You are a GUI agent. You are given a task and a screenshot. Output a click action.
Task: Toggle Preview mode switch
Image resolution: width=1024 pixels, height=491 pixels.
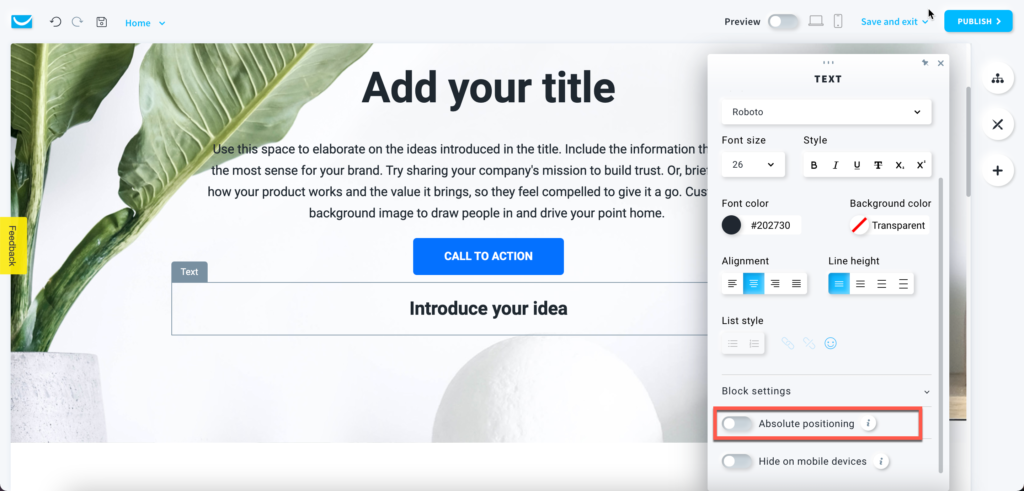point(783,22)
